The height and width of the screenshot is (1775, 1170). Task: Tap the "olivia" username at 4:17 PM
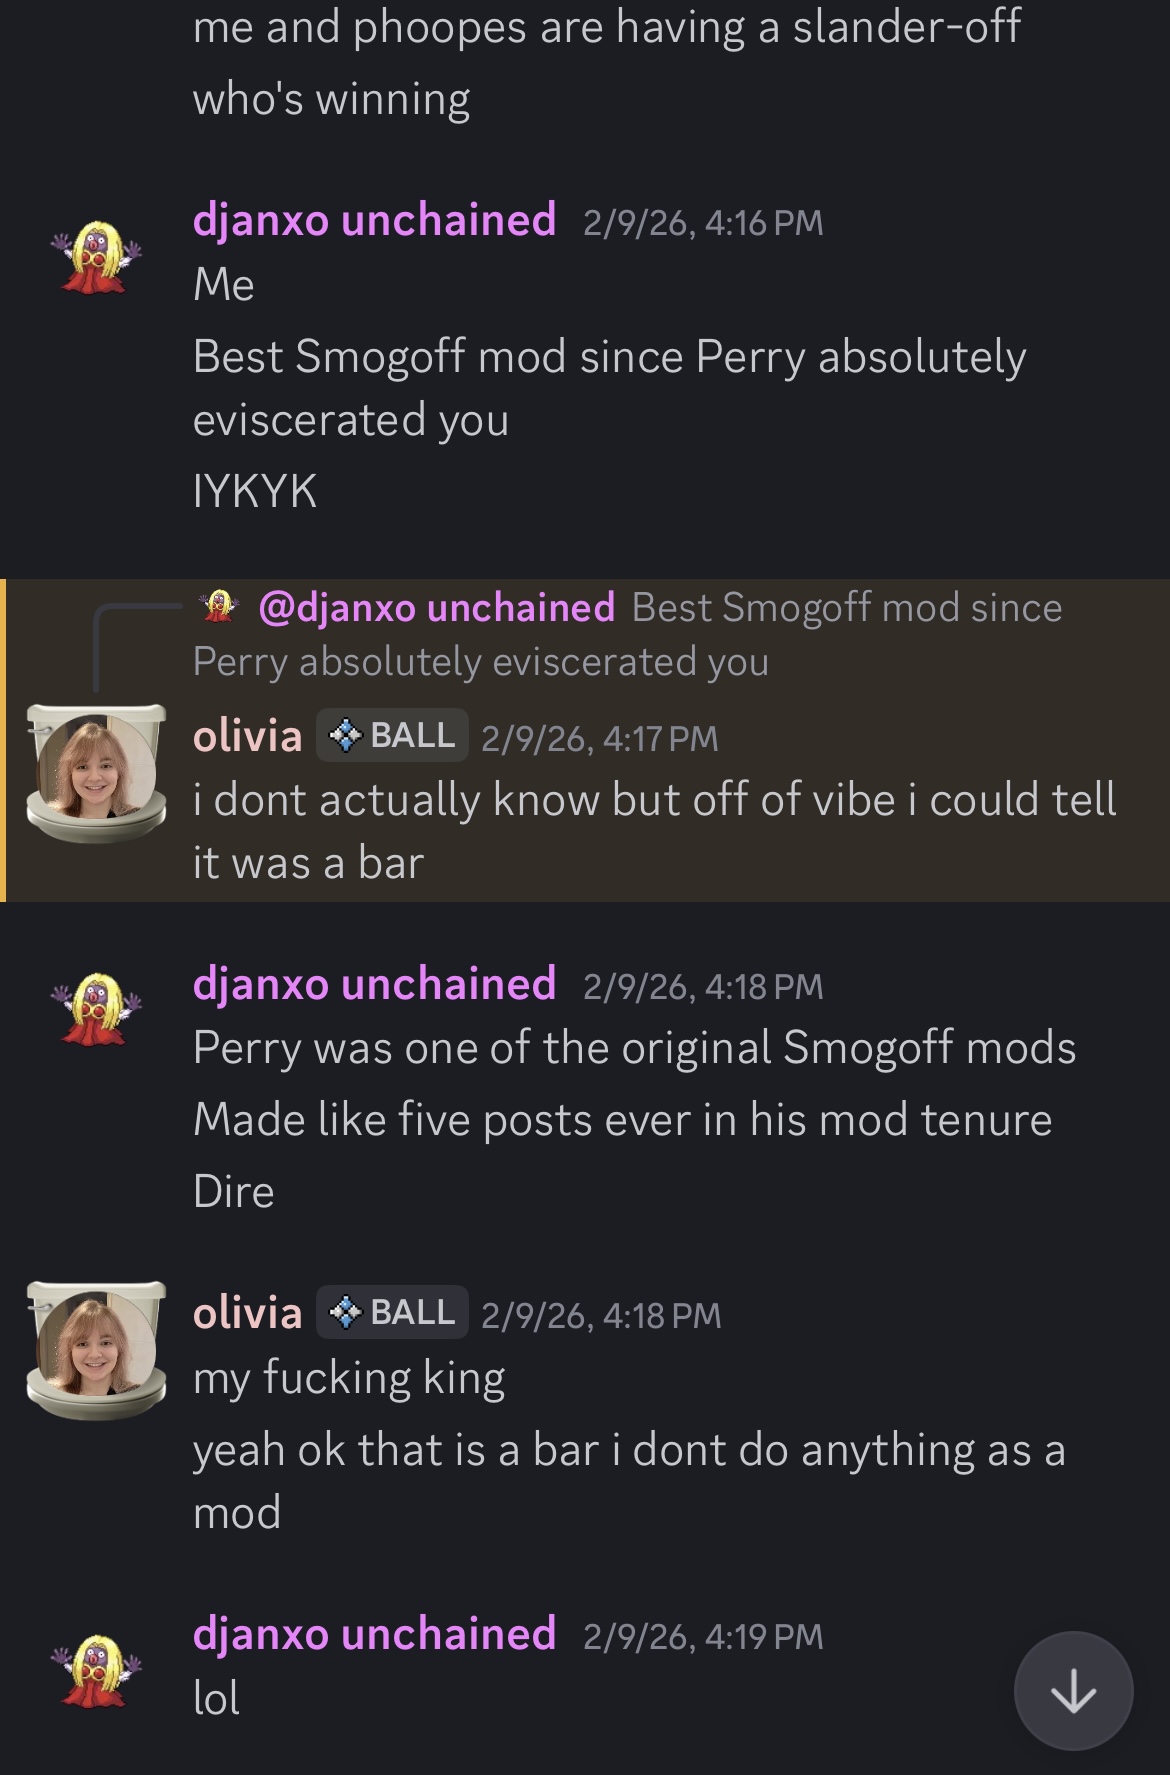click(x=247, y=736)
